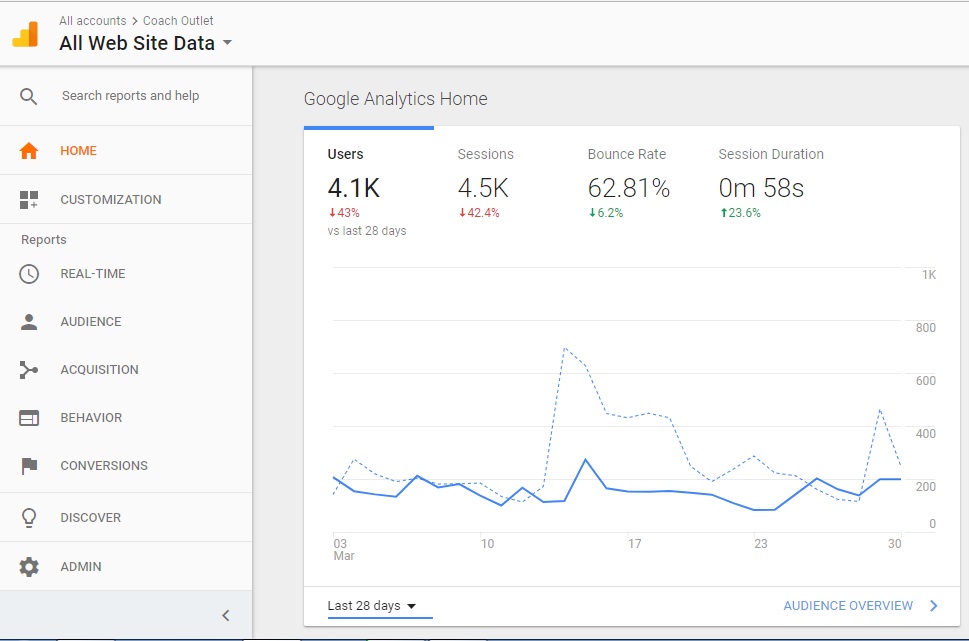Open the AUDIENCE reports section
Screen dimensions: 969x641
point(126,322)
